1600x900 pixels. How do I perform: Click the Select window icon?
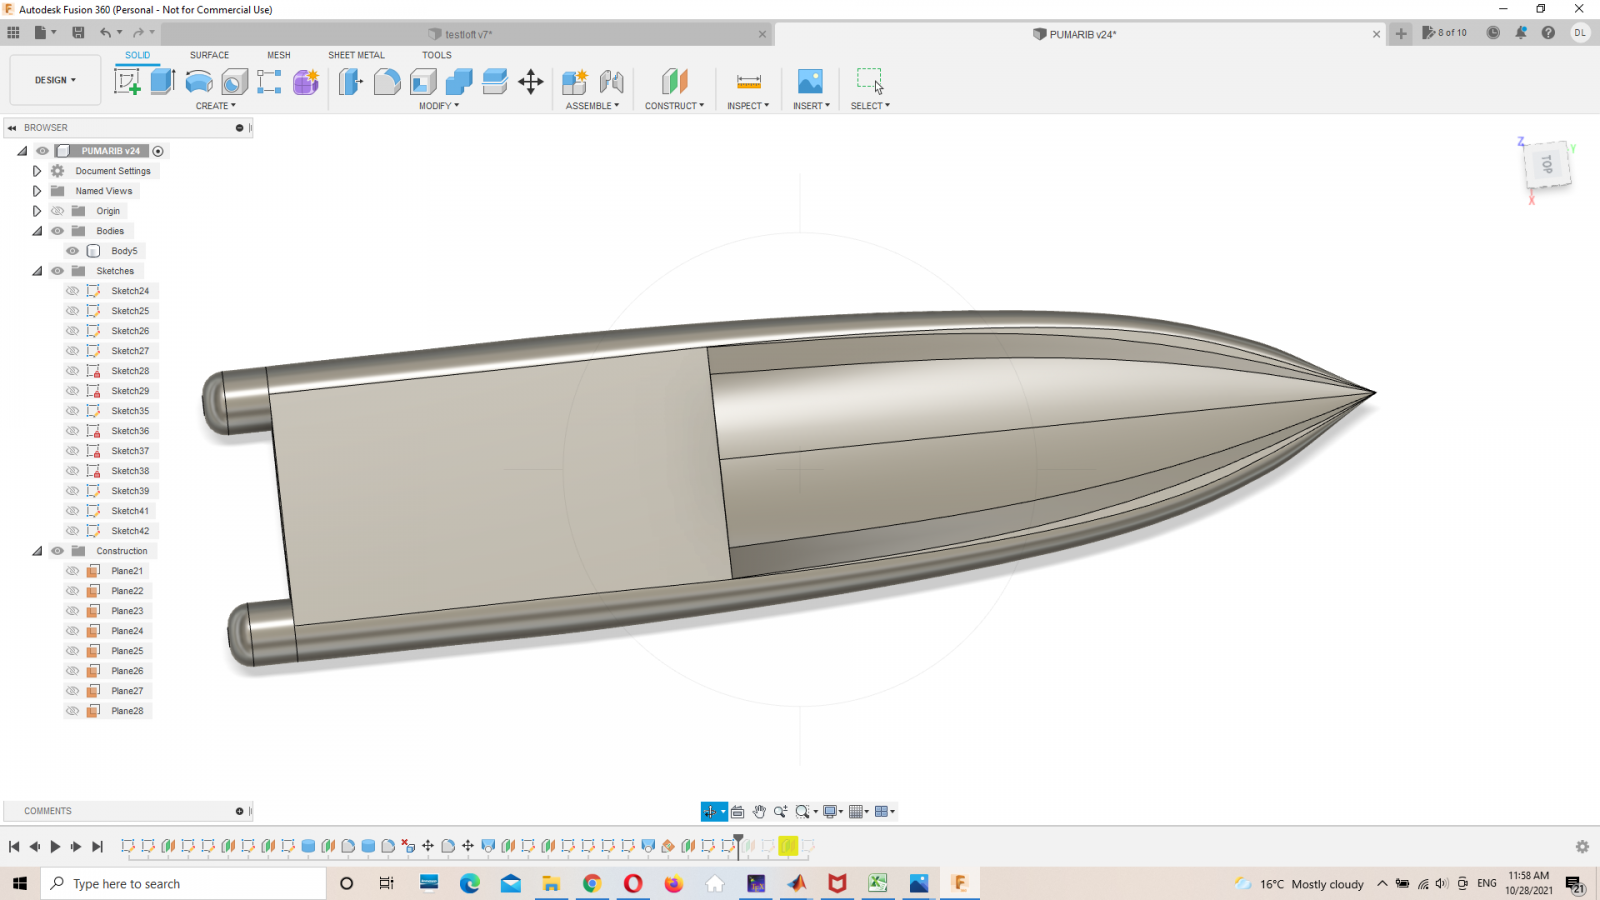tap(870, 81)
